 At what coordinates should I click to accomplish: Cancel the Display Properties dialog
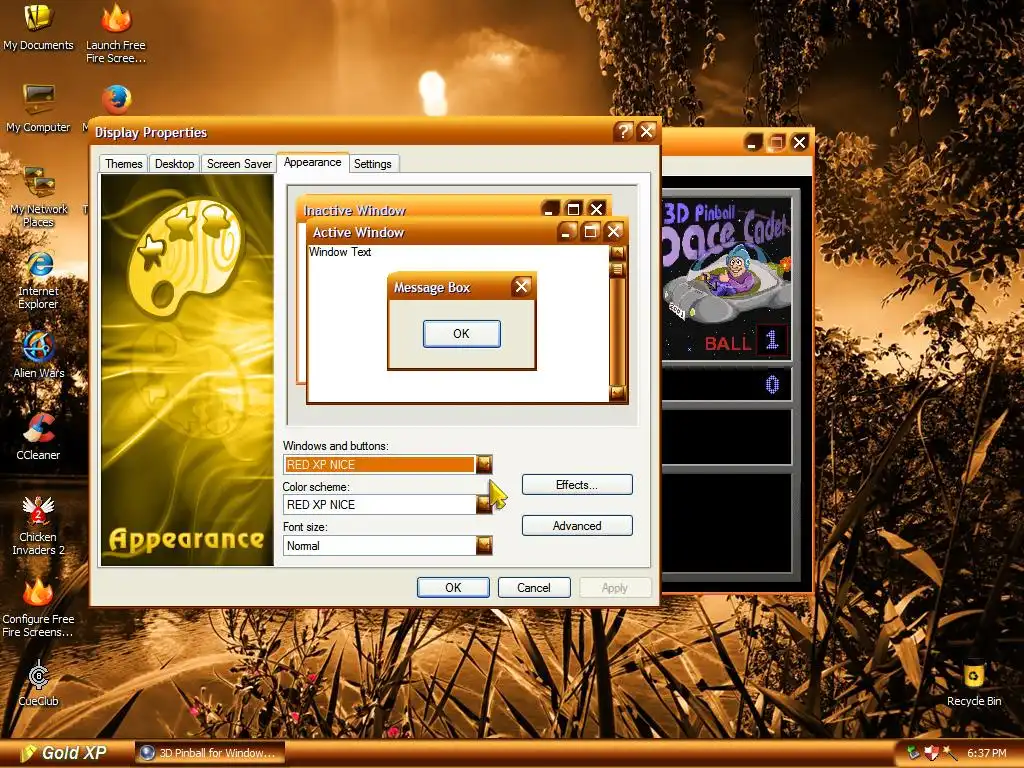pyautogui.click(x=534, y=587)
